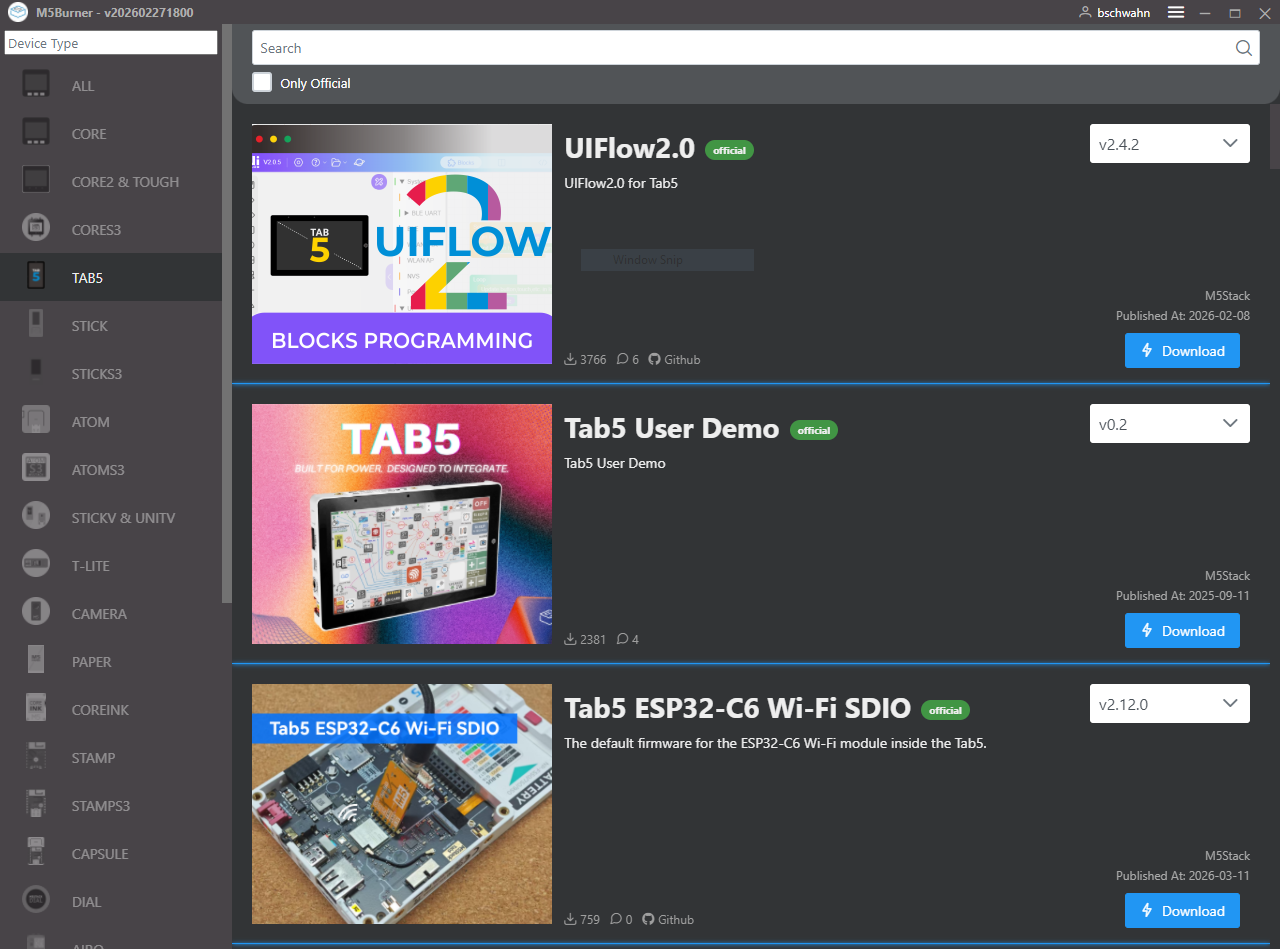Download the UIFlow2.0 firmware
The height and width of the screenshot is (949, 1280).
(1182, 351)
